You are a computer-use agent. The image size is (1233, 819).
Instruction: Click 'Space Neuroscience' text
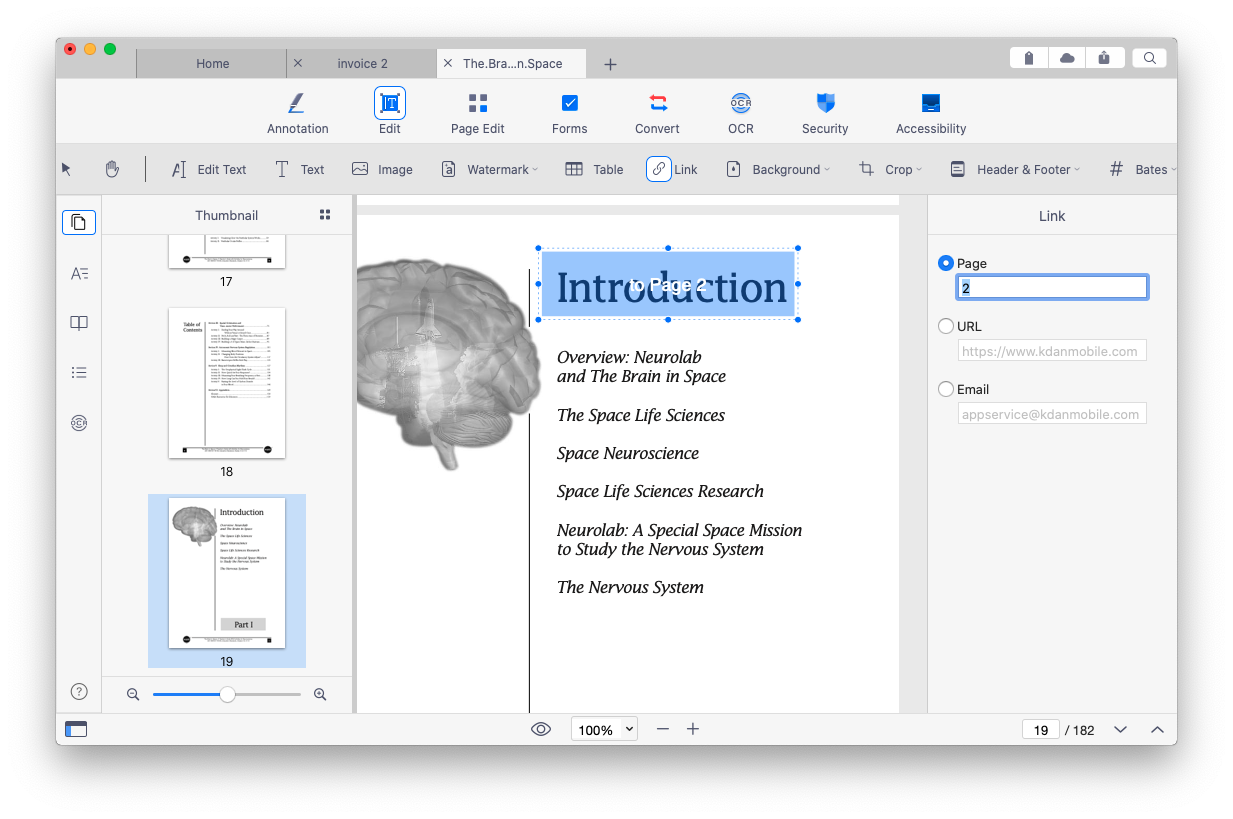[628, 453]
